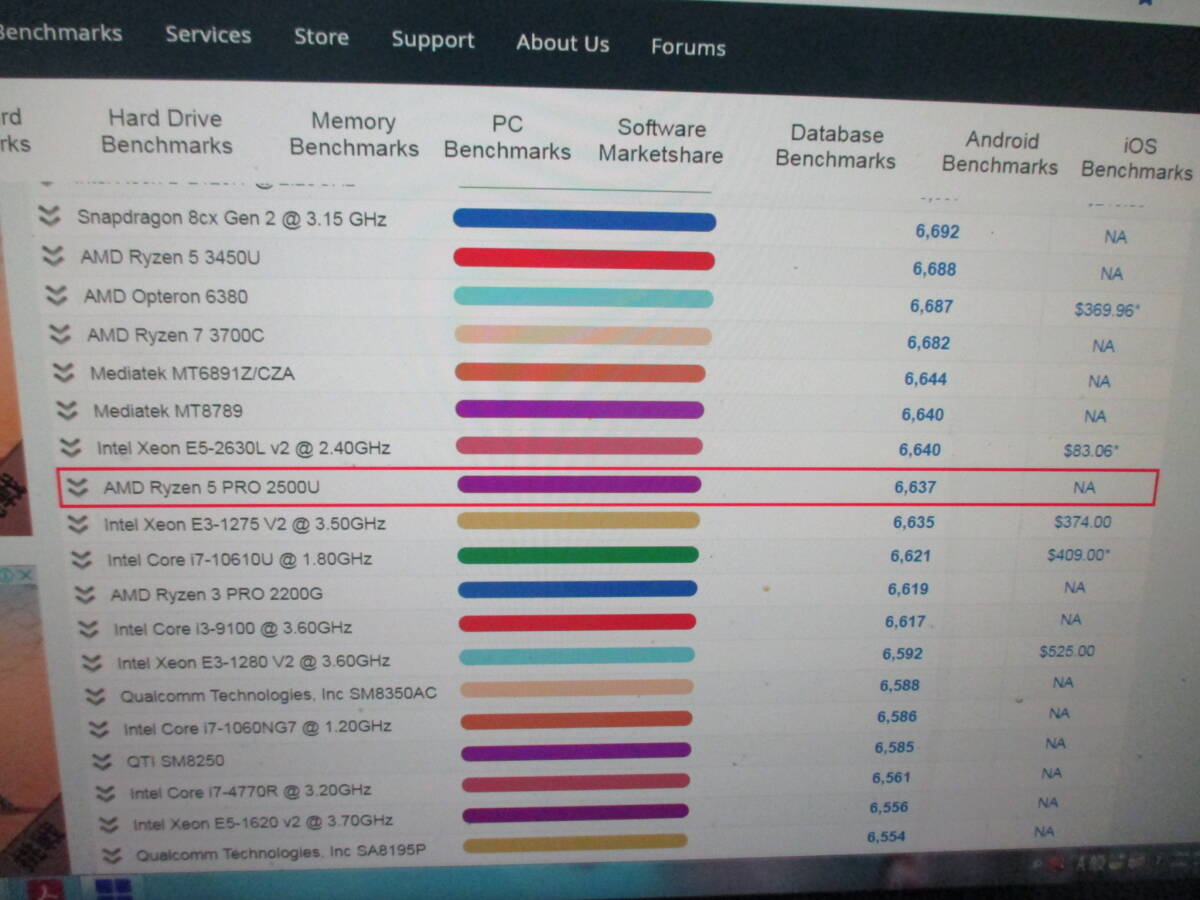Open Intel Xeon E3-1275 V2 link
Screen dimensions: 1200x900
245,524
